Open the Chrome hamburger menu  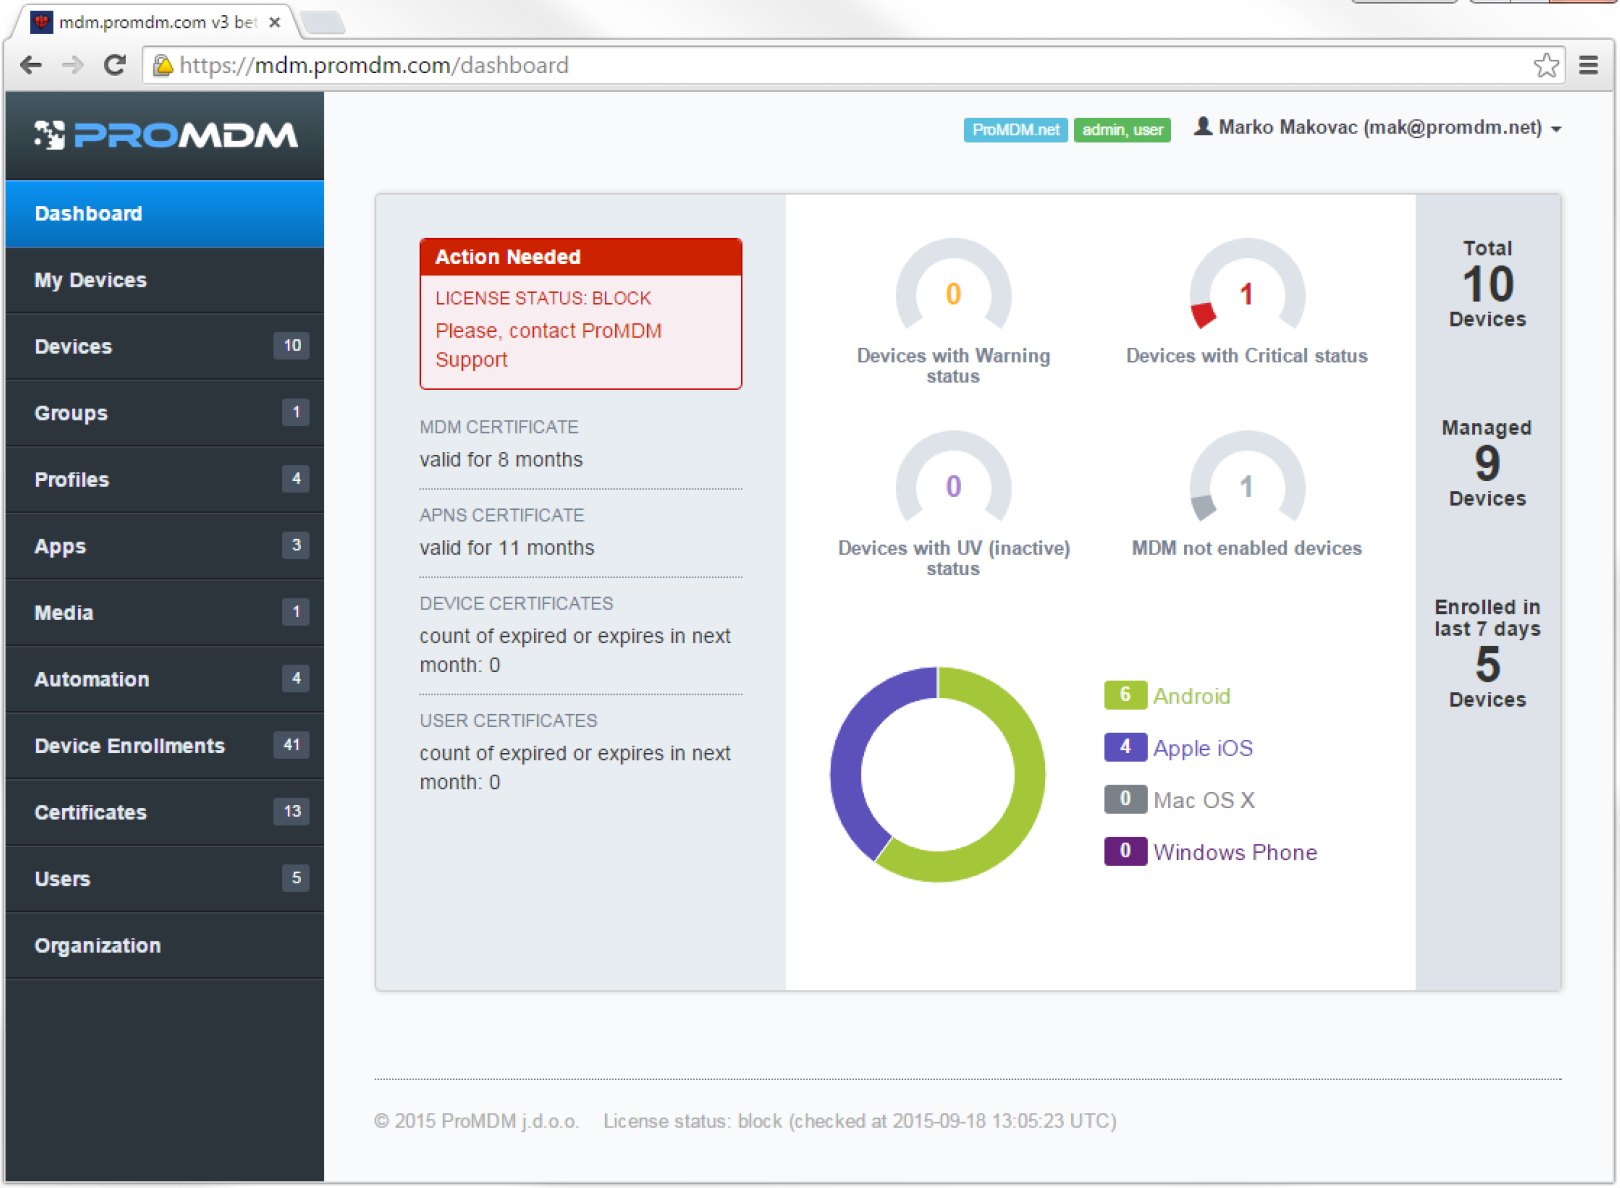pyautogui.click(x=1588, y=66)
